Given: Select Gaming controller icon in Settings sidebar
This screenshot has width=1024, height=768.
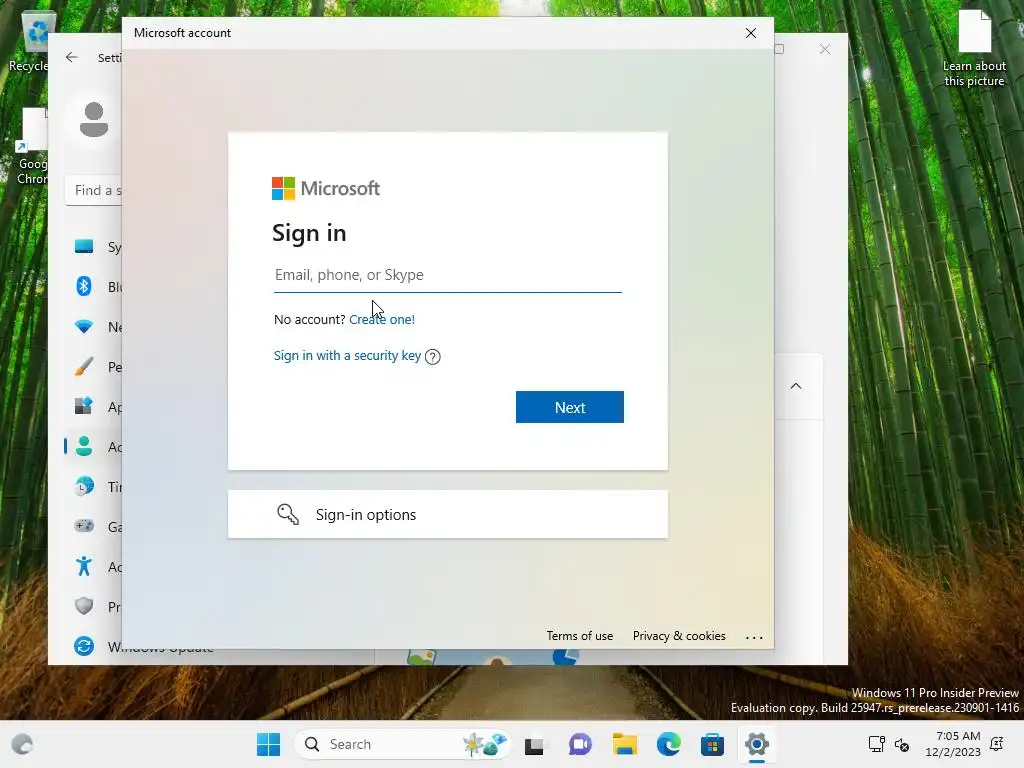Looking at the screenshot, I should click(84, 526).
